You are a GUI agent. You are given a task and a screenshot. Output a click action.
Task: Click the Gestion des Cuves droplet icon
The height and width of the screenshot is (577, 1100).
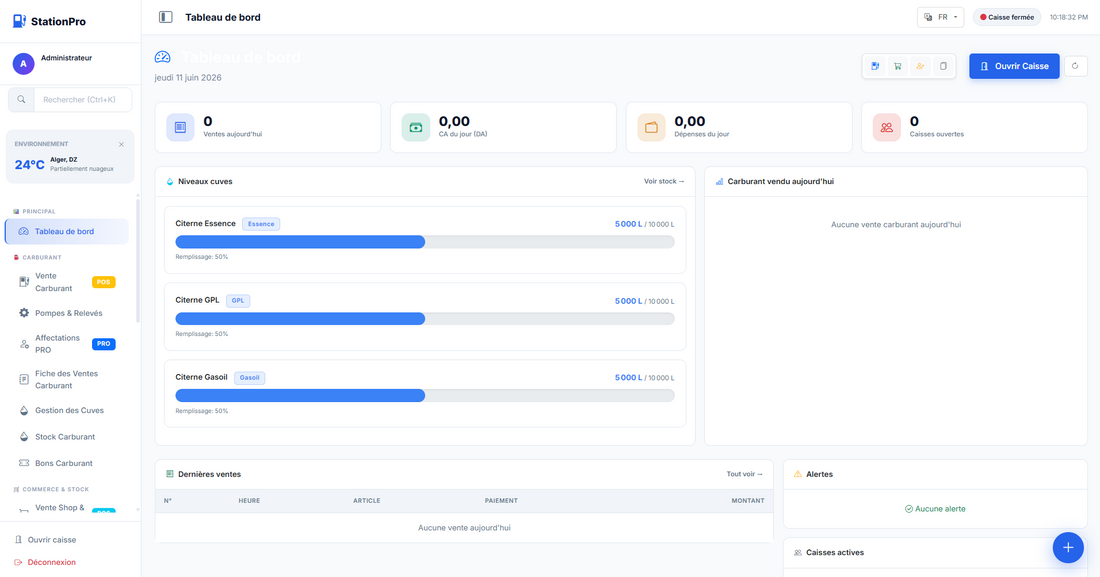[24, 411]
